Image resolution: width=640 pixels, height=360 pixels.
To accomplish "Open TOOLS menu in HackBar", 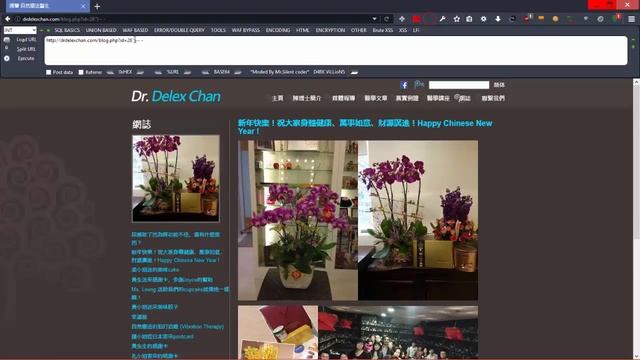I will (218, 30).
